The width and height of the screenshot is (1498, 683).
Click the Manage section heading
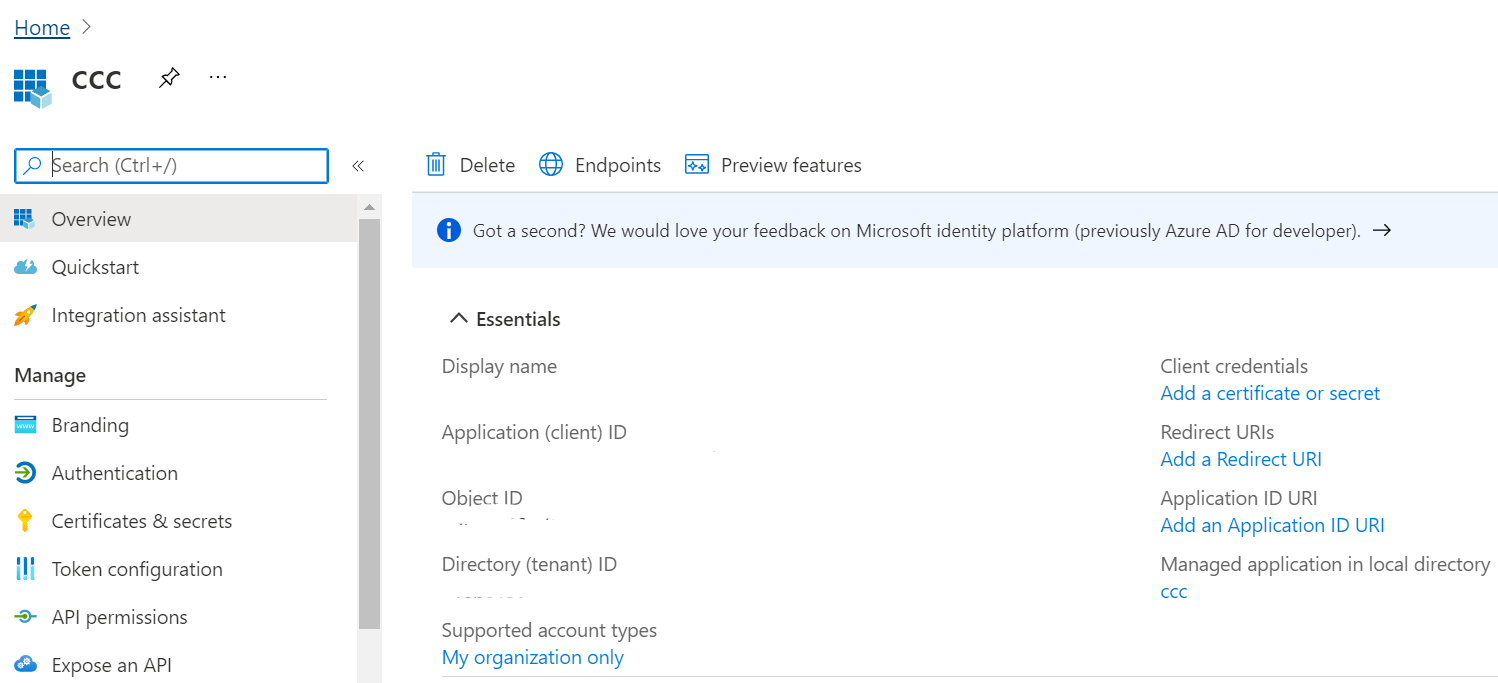[x=50, y=375]
